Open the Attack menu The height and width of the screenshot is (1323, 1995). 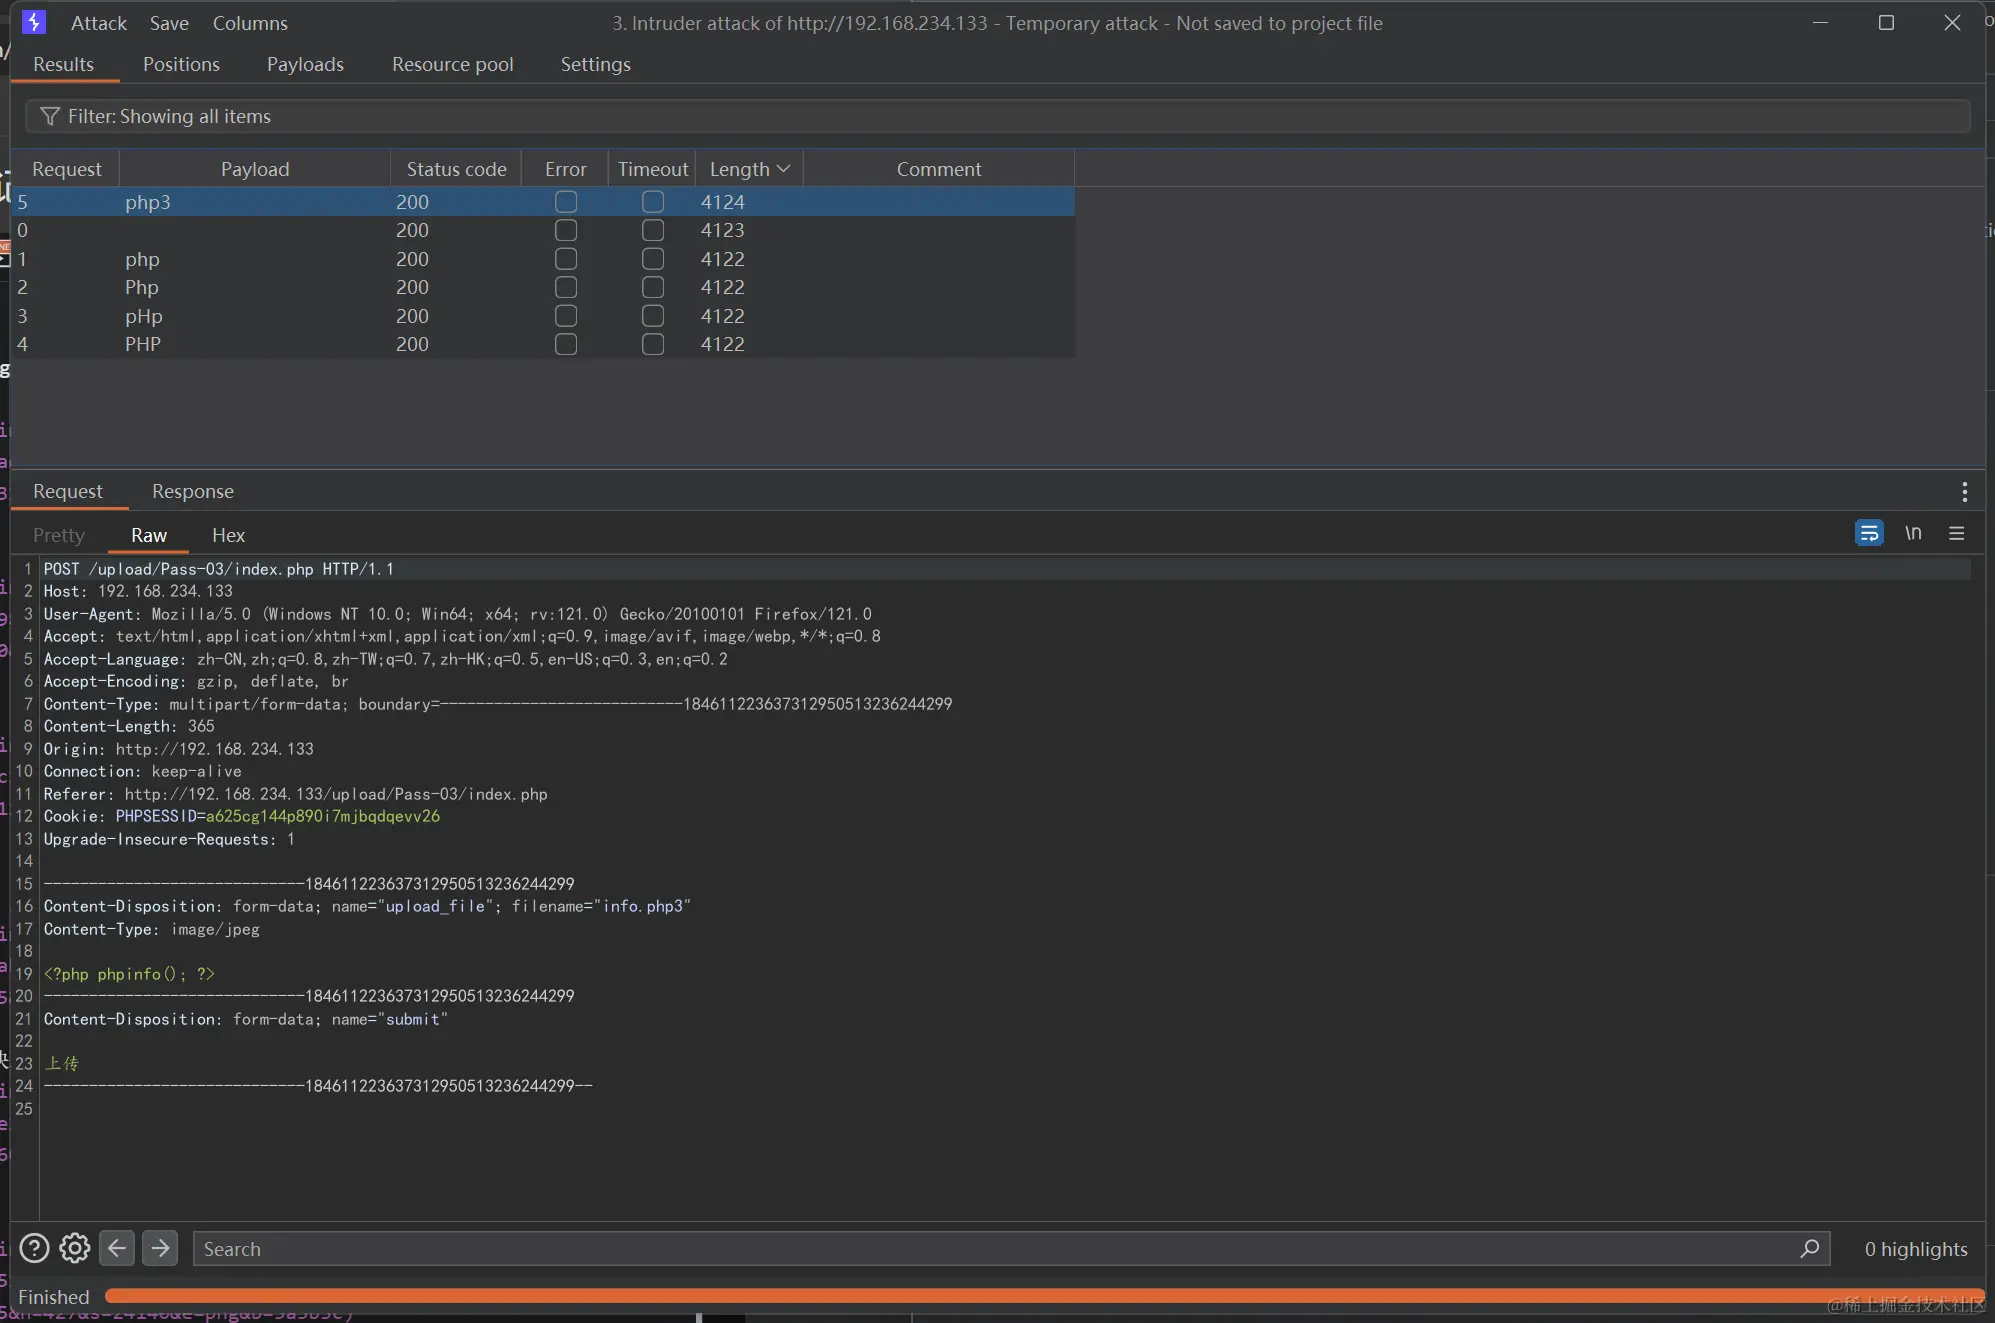coord(99,23)
